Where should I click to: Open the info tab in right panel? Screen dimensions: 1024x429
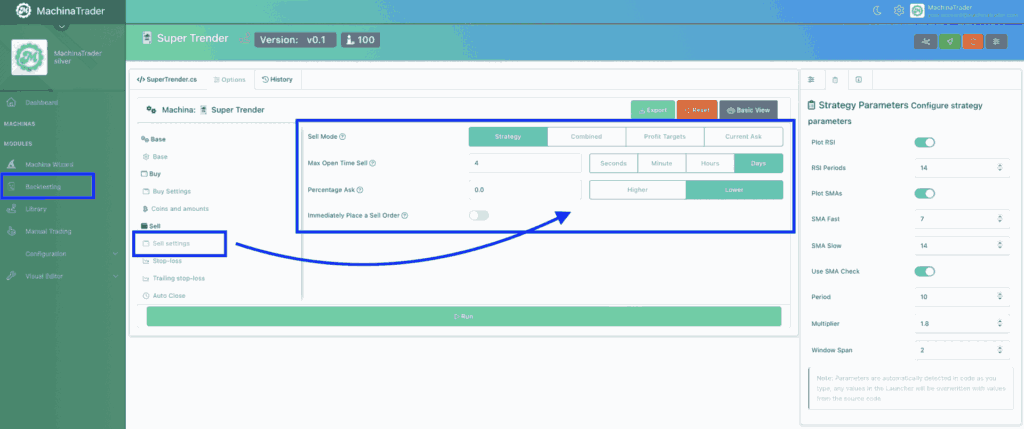pos(859,80)
